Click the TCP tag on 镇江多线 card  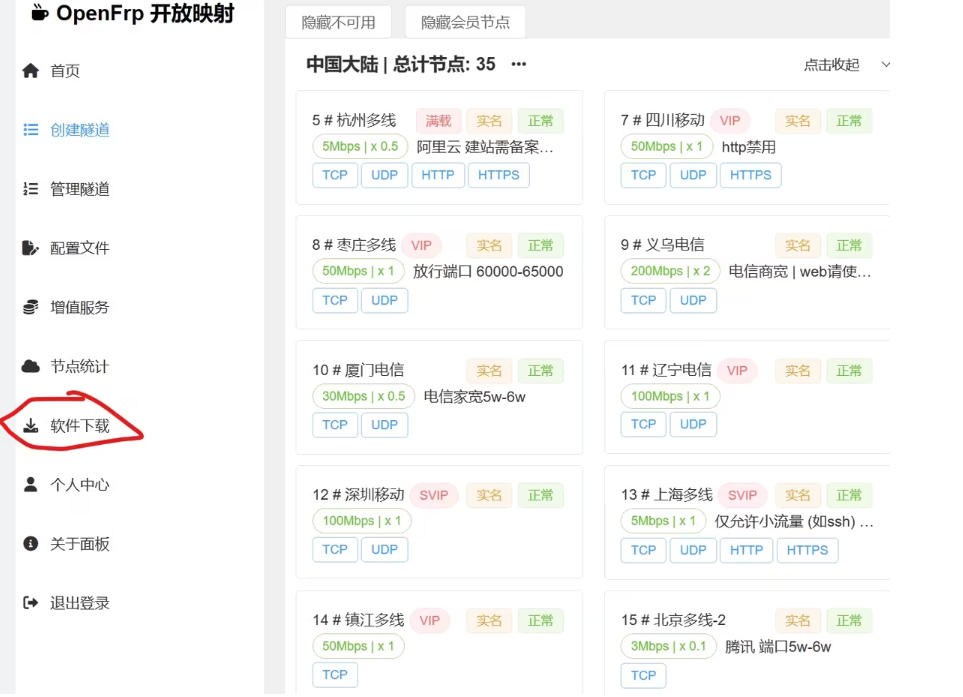[335, 675]
